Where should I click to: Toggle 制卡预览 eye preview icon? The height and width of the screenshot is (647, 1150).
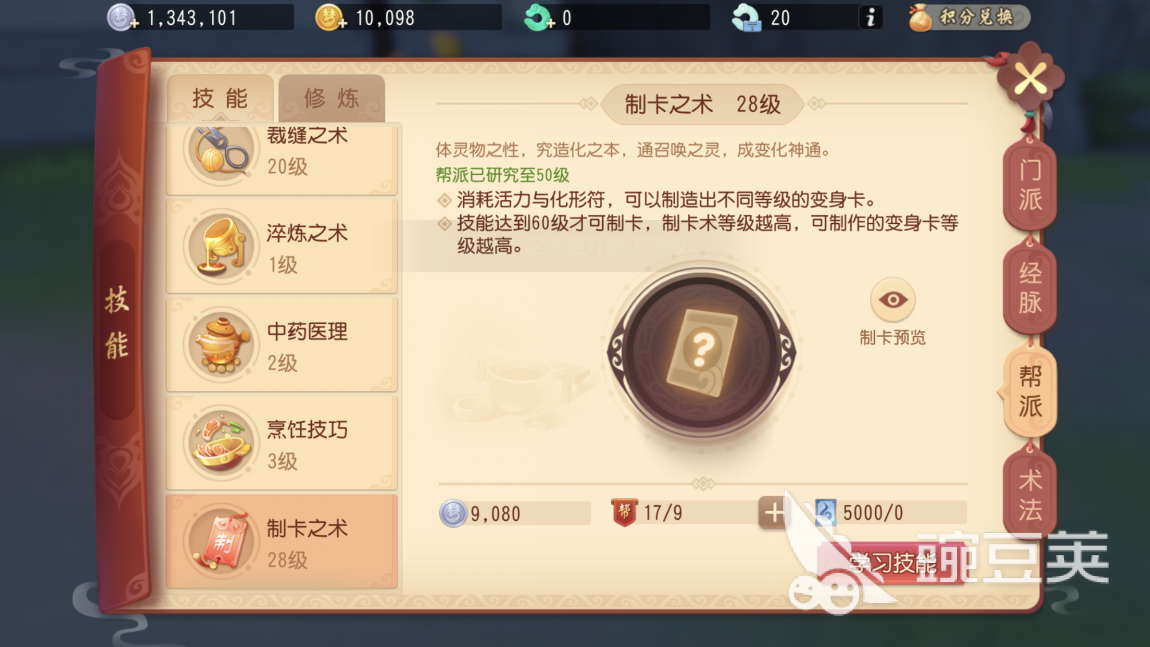(x=893, y=300)
